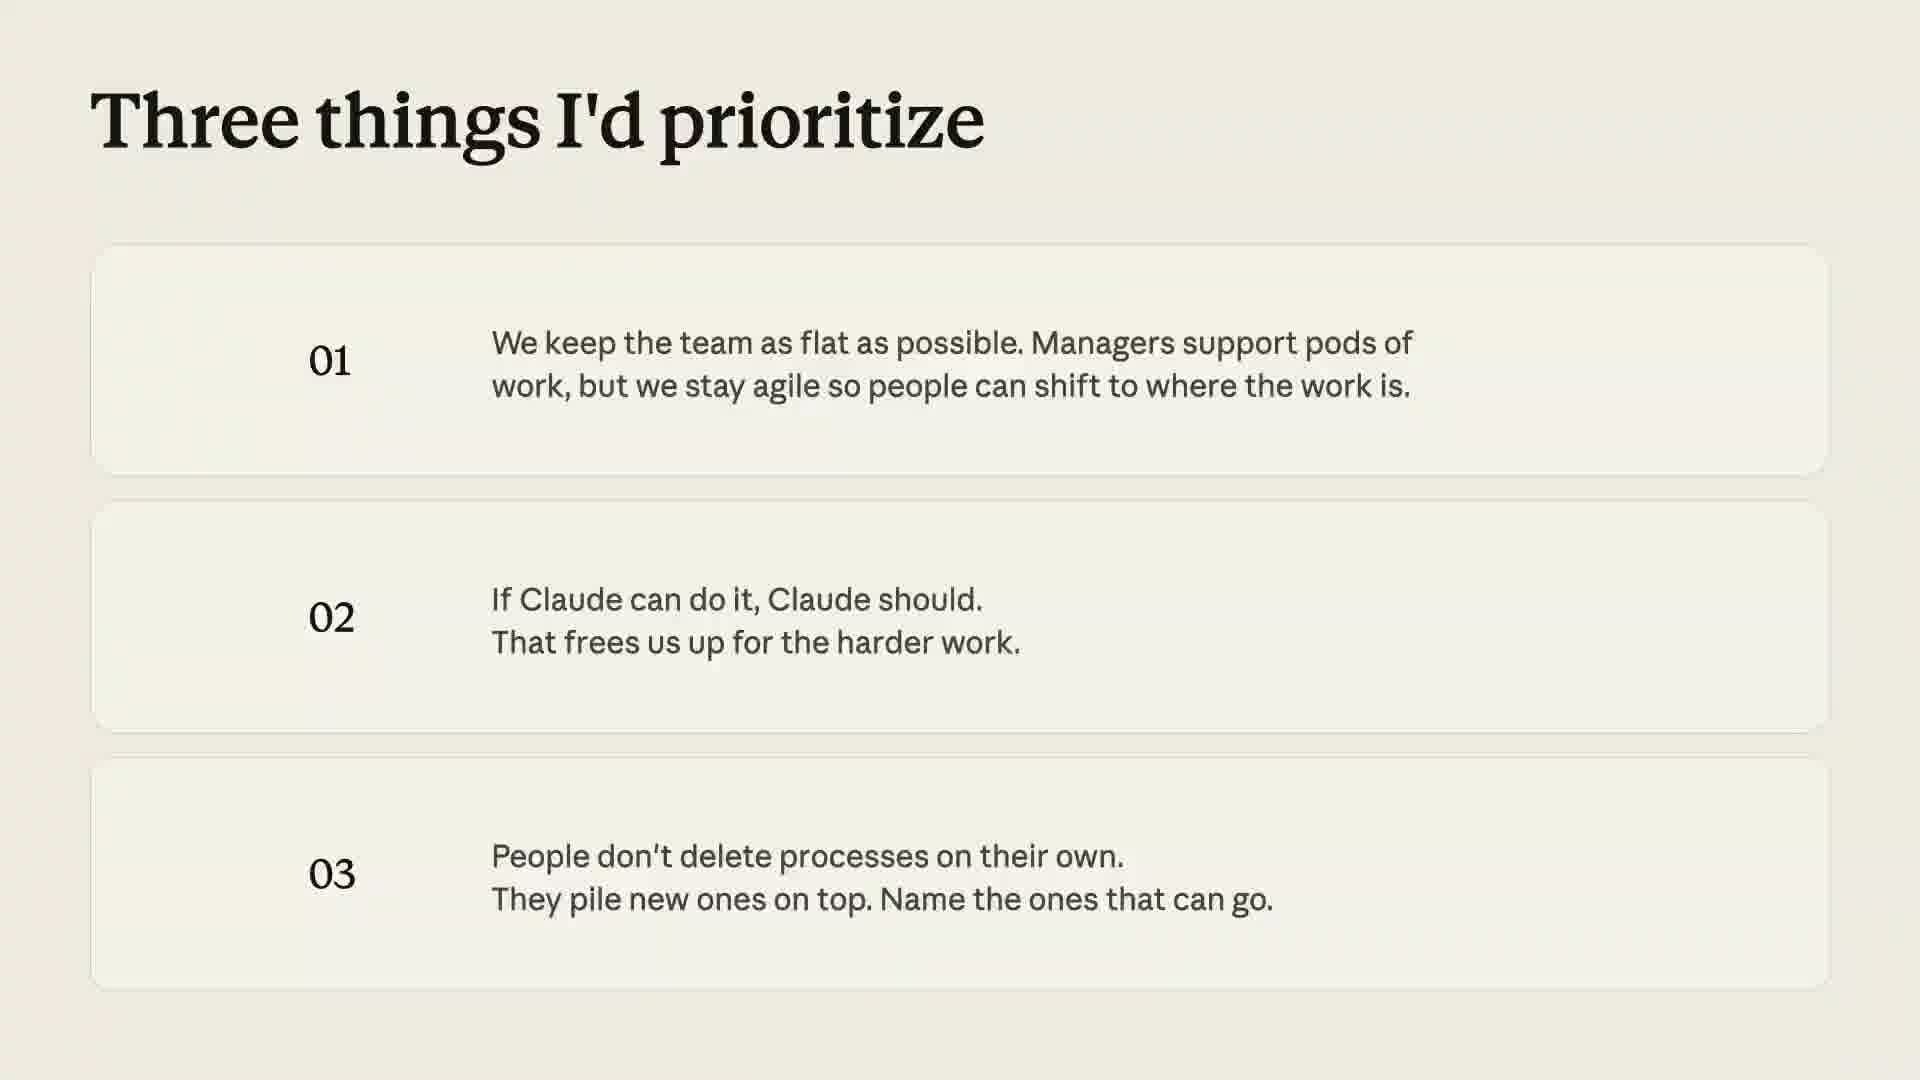Click the 'Three things I'd prioritize' slide title
Viewport: 1920px width, 1080px height.
[x=537, y=122]
